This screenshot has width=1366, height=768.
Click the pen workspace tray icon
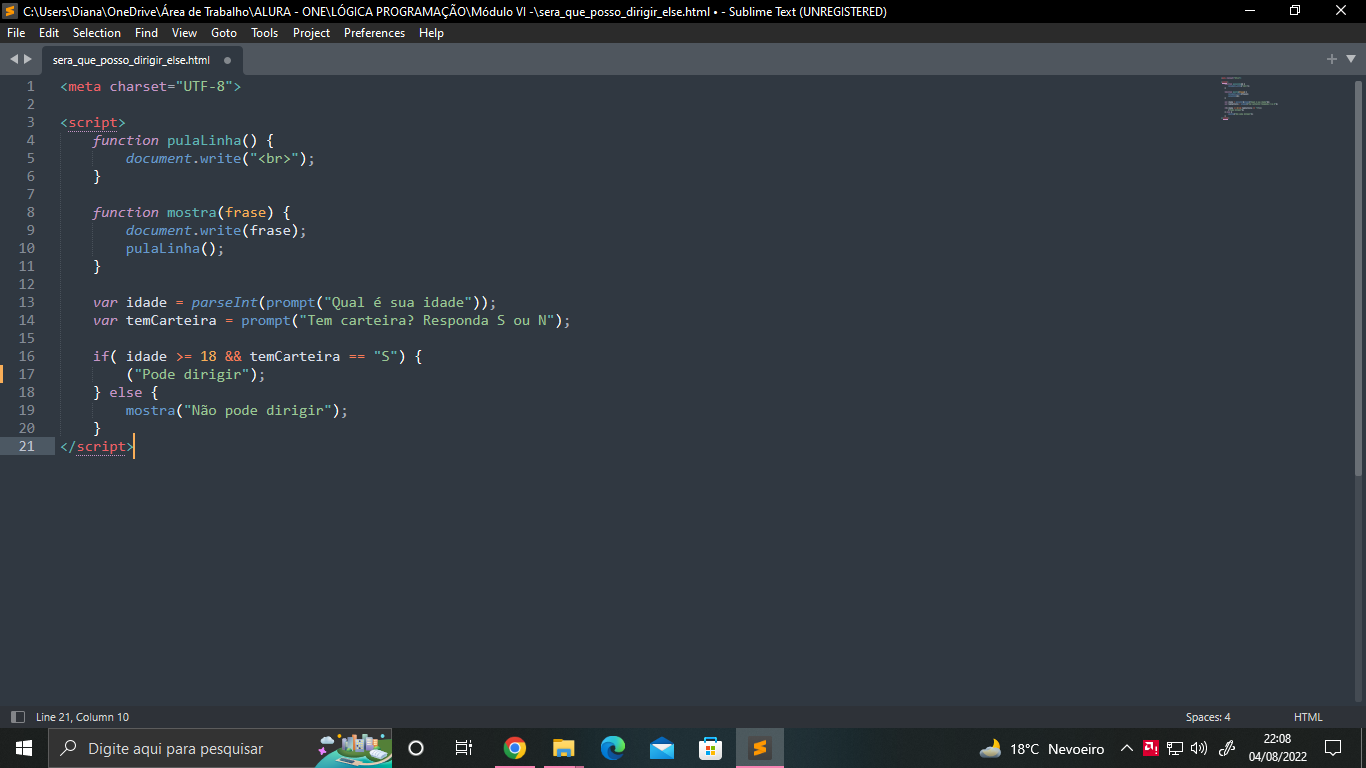click(1227, 748)
